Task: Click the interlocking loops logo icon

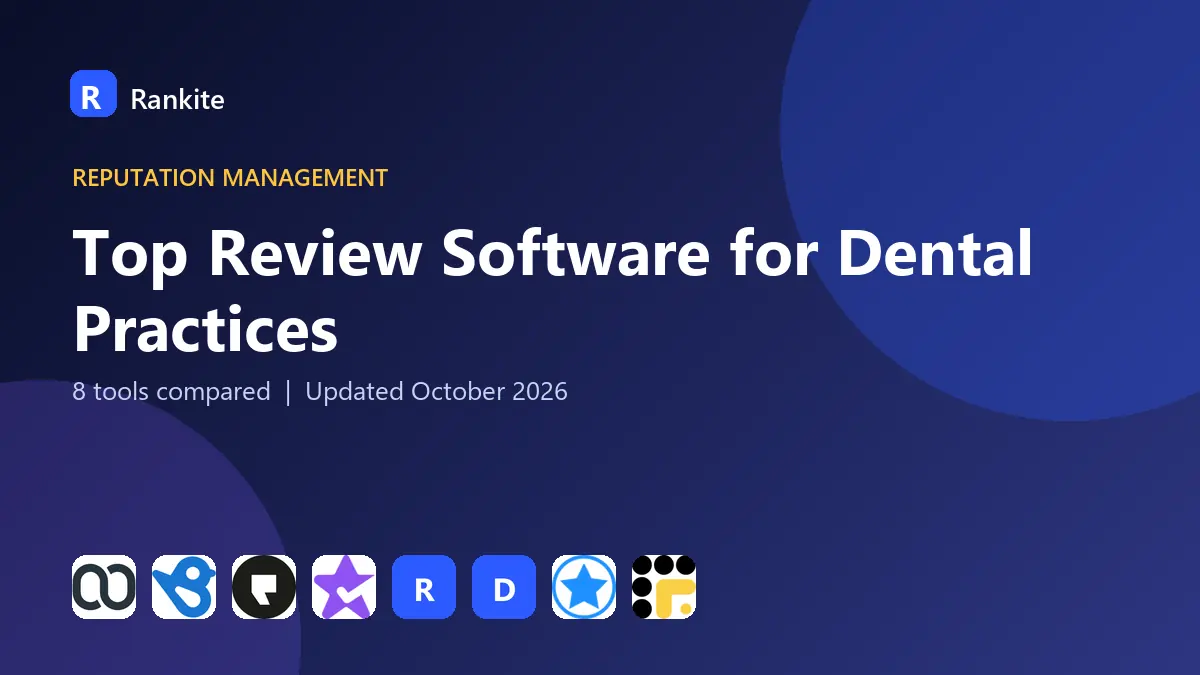Action: click(x=104, y=587)
